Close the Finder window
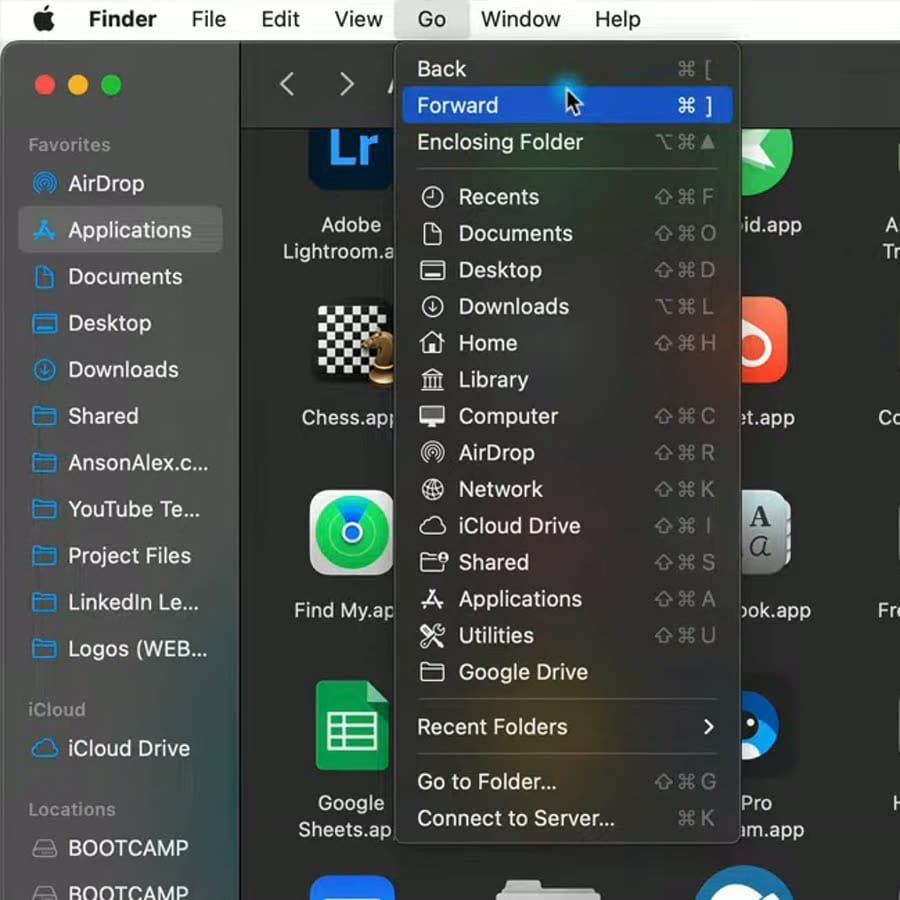Viewport: 900px width, 900px height. click(45, 85)
